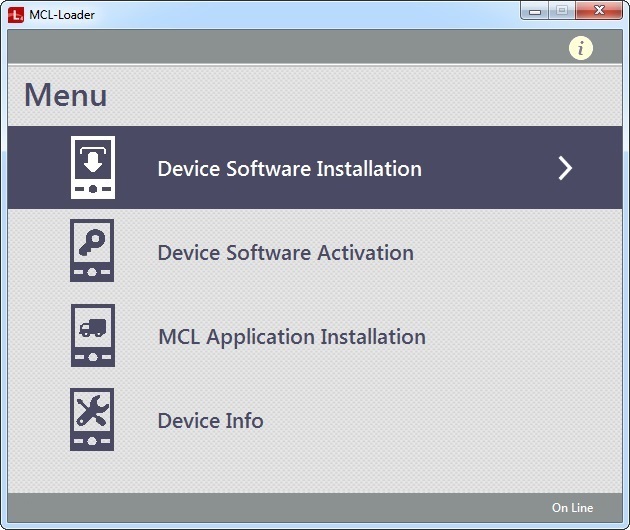
Task: Open the Device Software Activation menu entry
Action: [x=285, y=253]
